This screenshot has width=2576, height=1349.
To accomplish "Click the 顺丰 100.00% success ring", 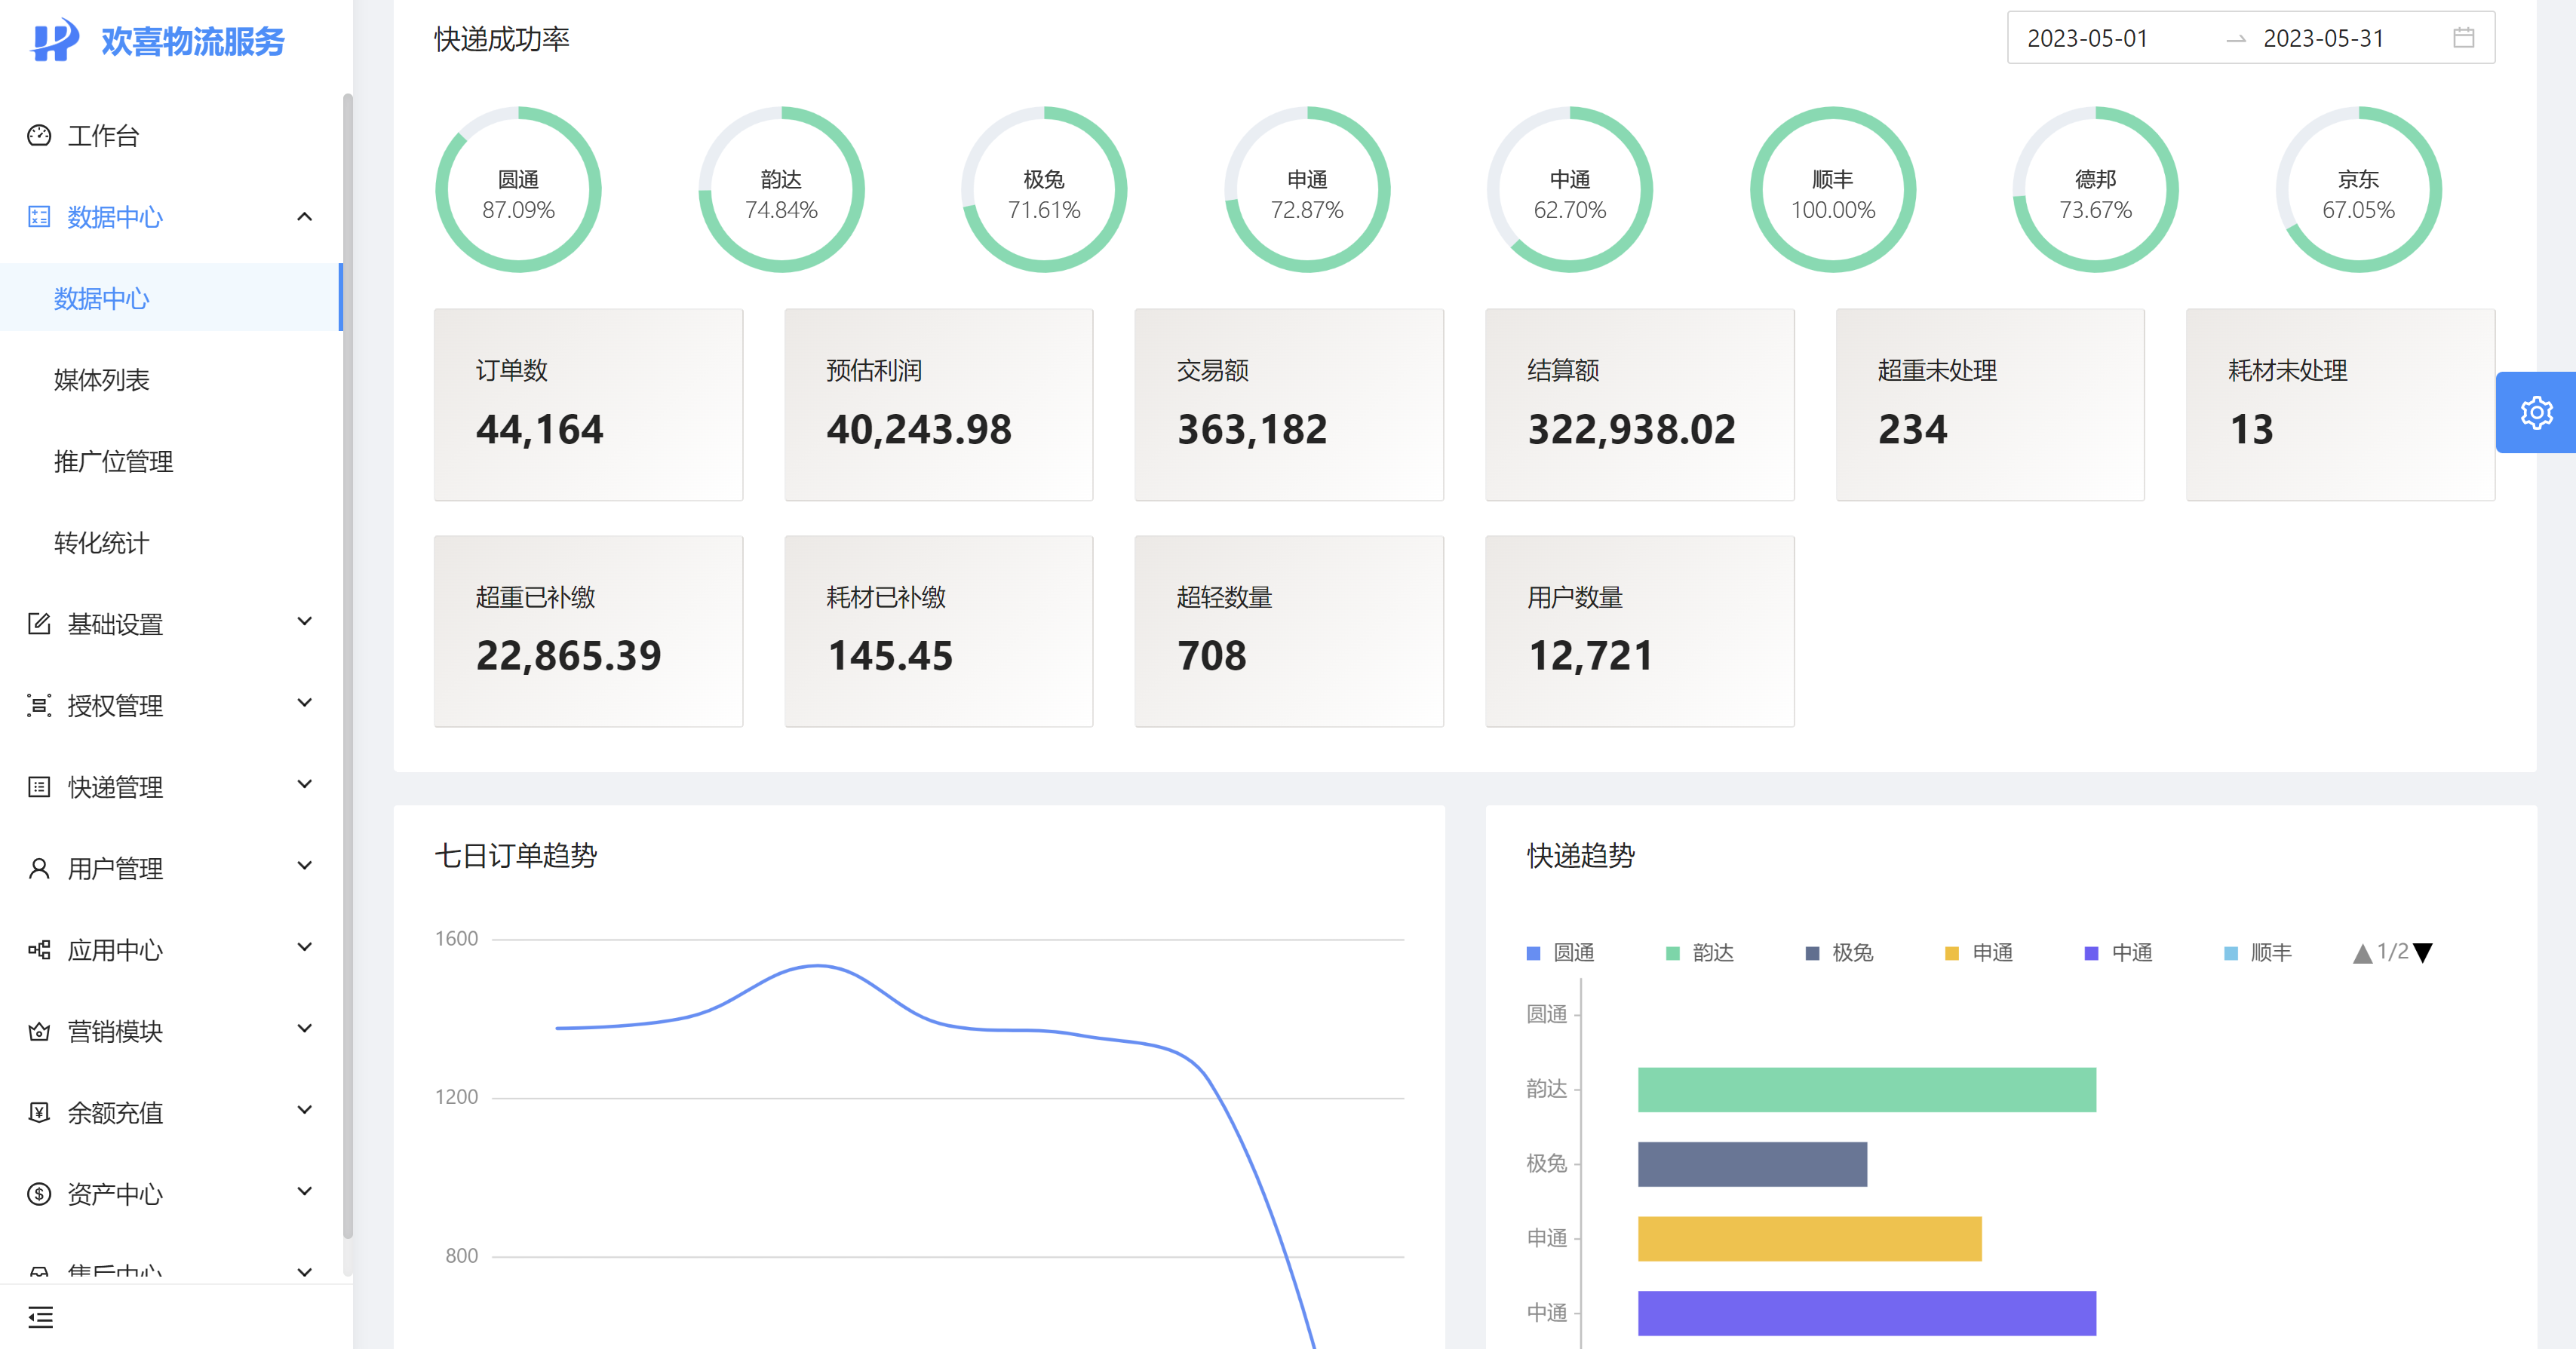I will pyautogui.click(x=1833, y=189).
